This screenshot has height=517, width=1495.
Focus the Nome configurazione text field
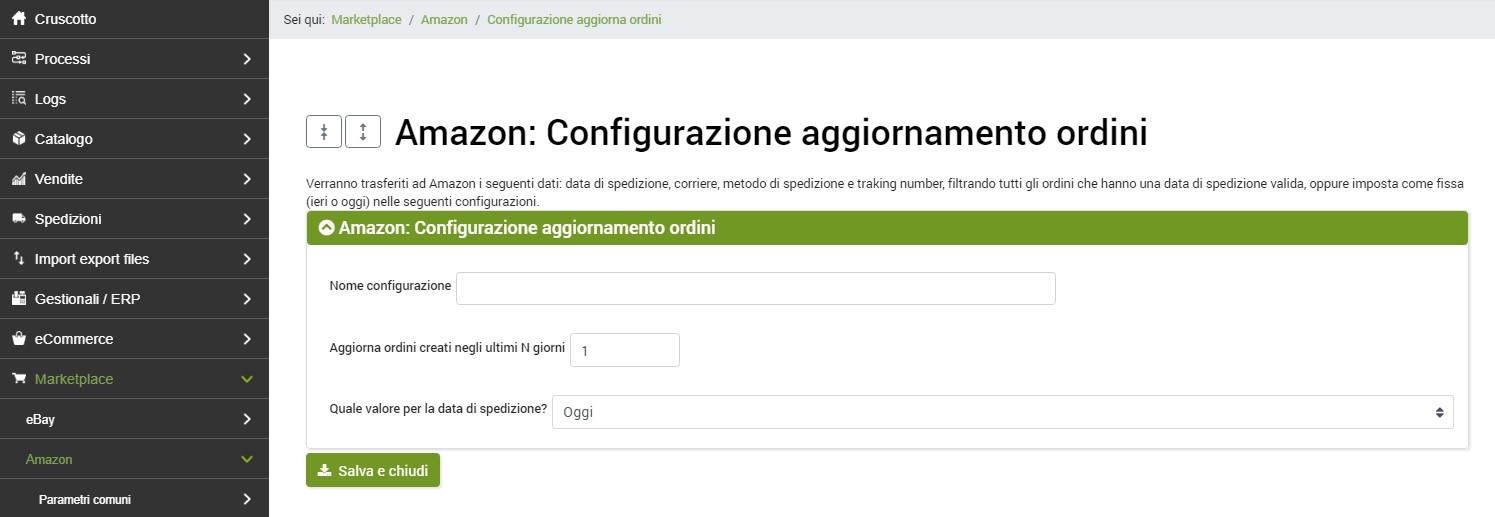coord(755,288)
